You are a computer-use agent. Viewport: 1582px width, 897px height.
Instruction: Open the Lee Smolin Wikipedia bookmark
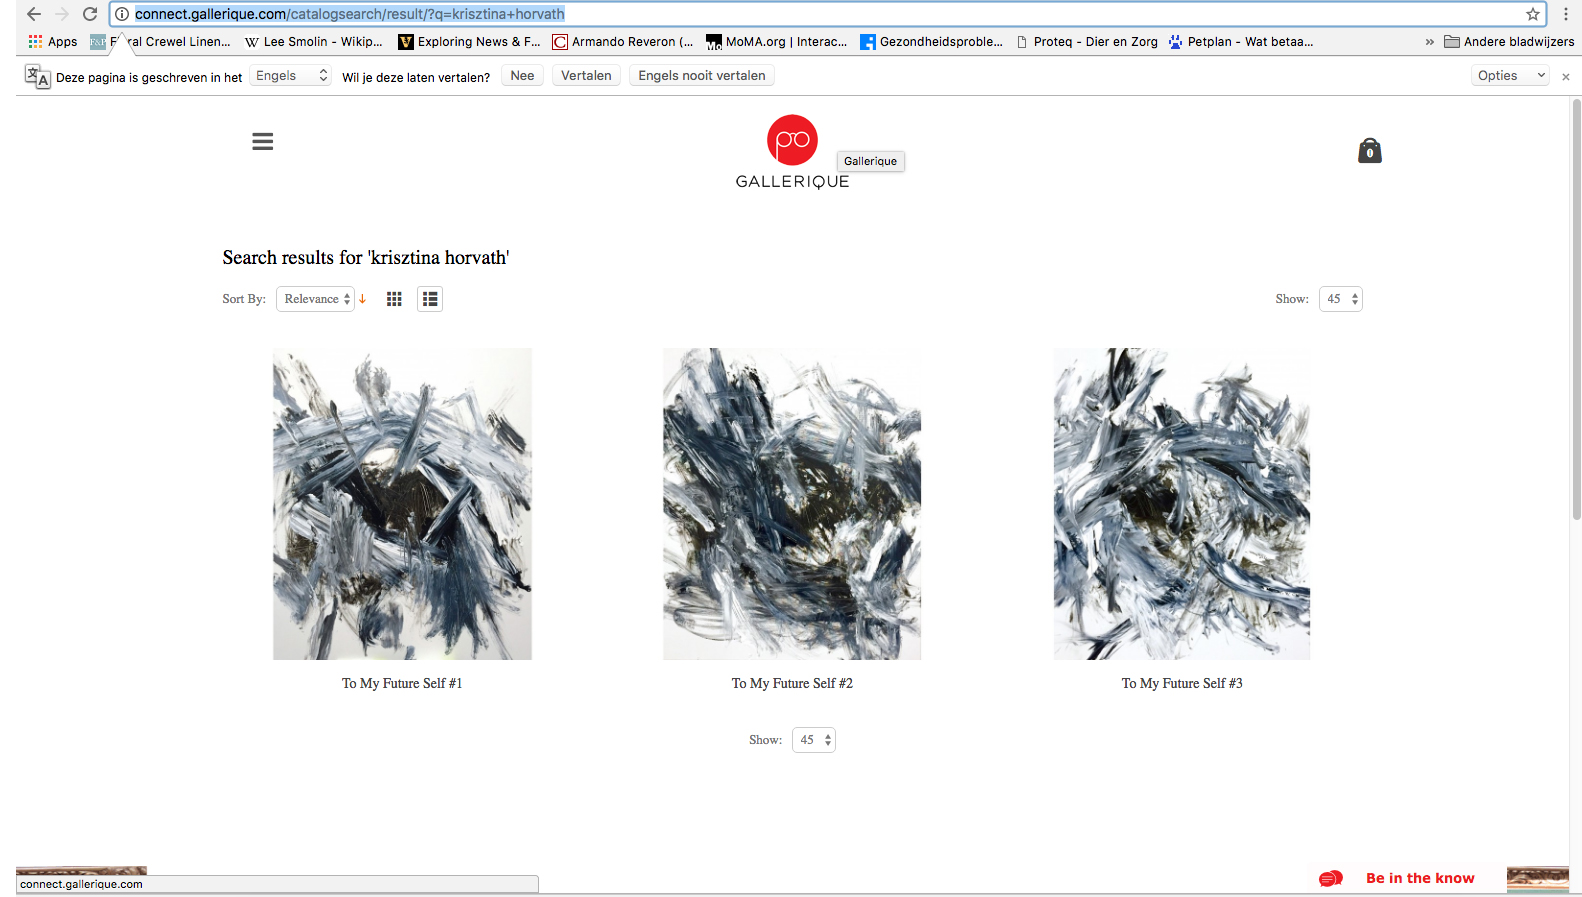314,41
